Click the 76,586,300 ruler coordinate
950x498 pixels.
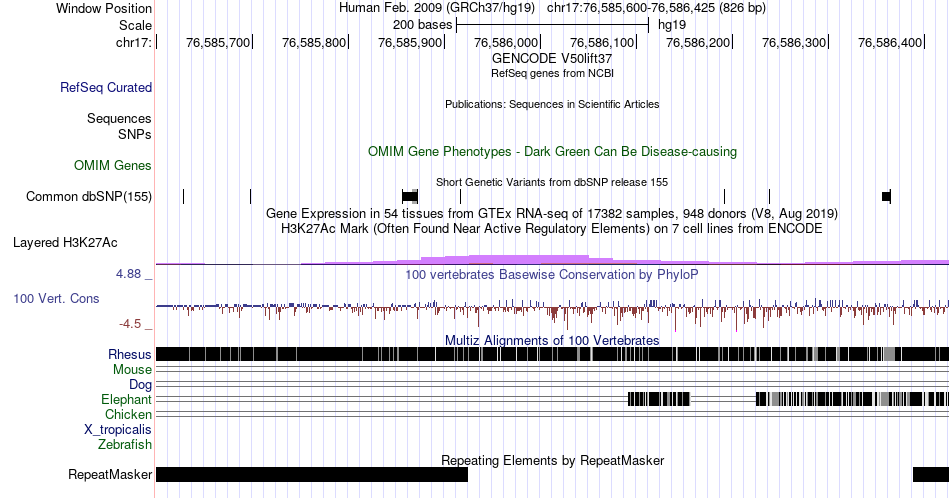[x=794, y=42]
